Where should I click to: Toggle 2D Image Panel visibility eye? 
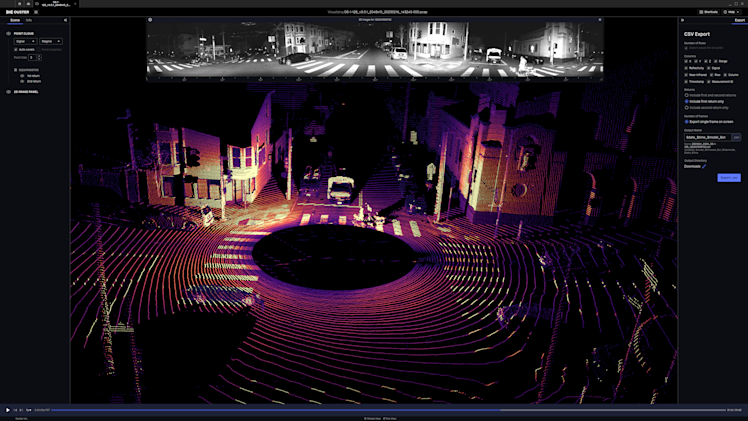tap(9, 92)
